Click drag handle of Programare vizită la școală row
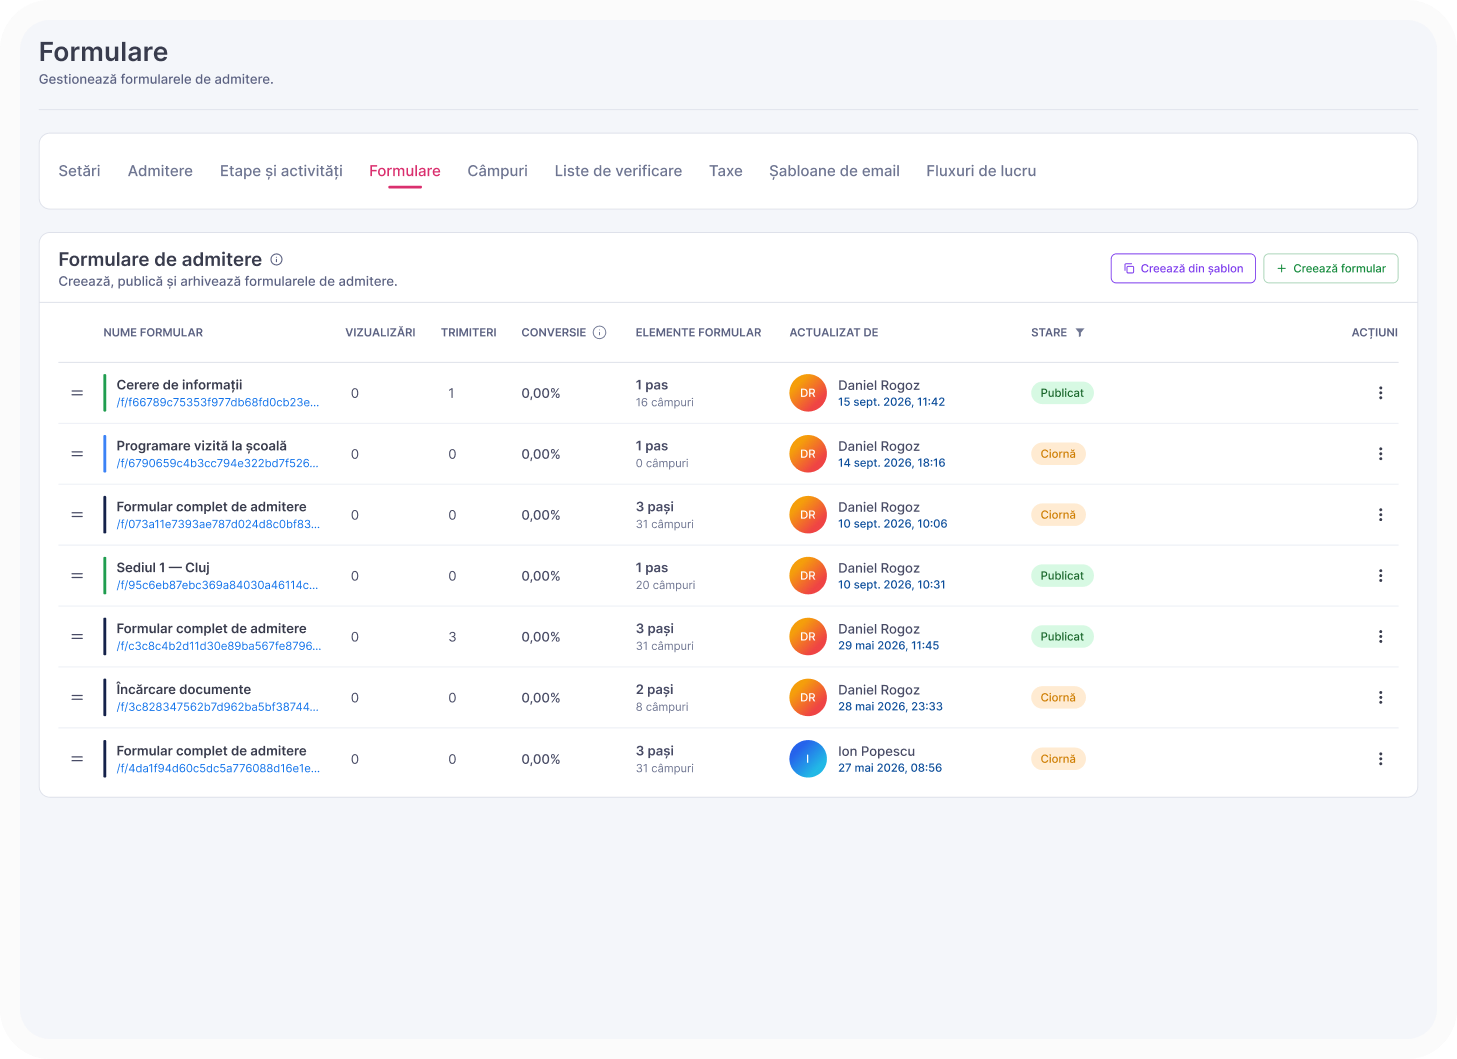The height and width of the screenshot is (1059, 1457). tap(77, 454)
